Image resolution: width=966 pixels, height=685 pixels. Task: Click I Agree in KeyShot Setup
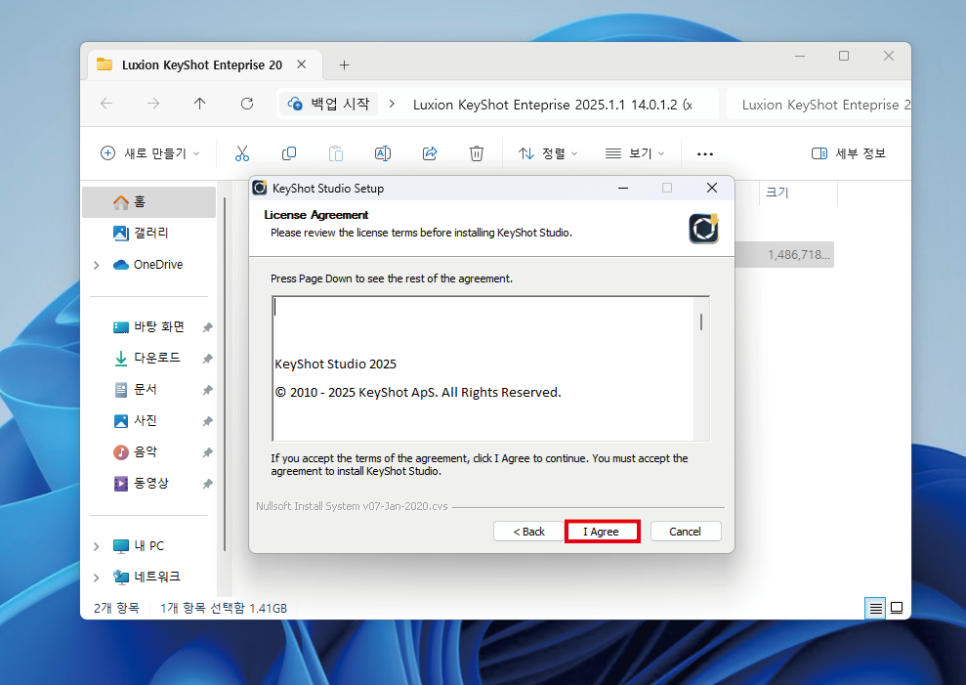pyautogui.click(x=602, y=531)
